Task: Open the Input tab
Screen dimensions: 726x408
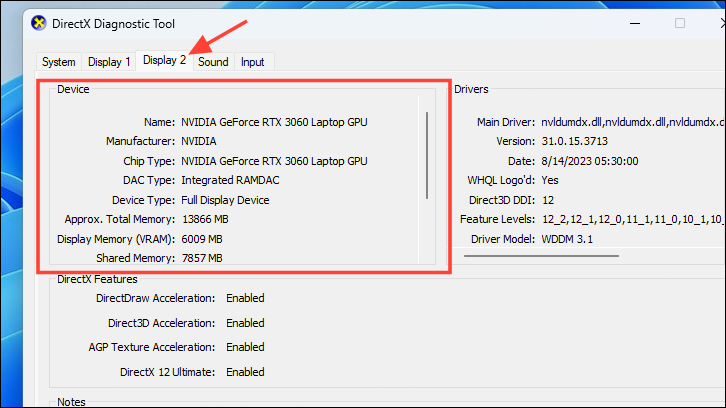Action: pyautogui.click(x=252, y=62)
